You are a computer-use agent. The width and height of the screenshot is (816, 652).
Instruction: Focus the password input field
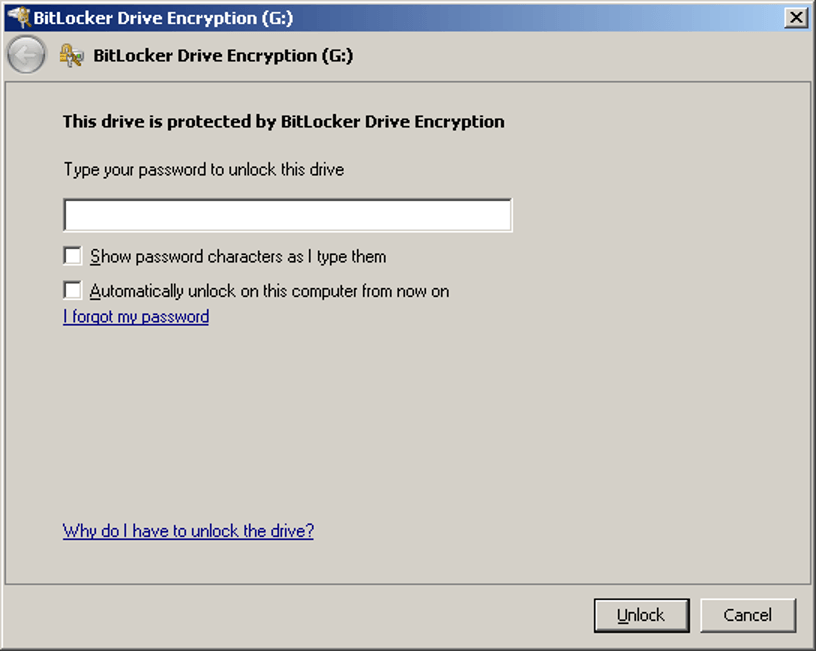[x=287, y=214]
